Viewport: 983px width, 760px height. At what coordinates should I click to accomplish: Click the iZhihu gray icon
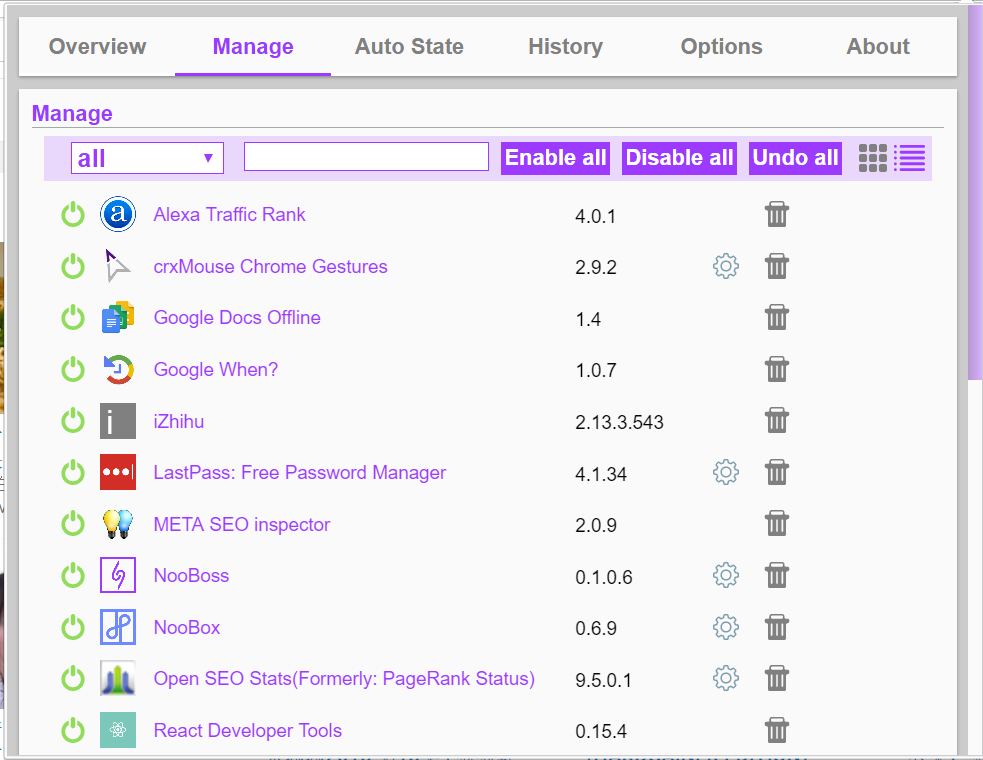(118, 421)
